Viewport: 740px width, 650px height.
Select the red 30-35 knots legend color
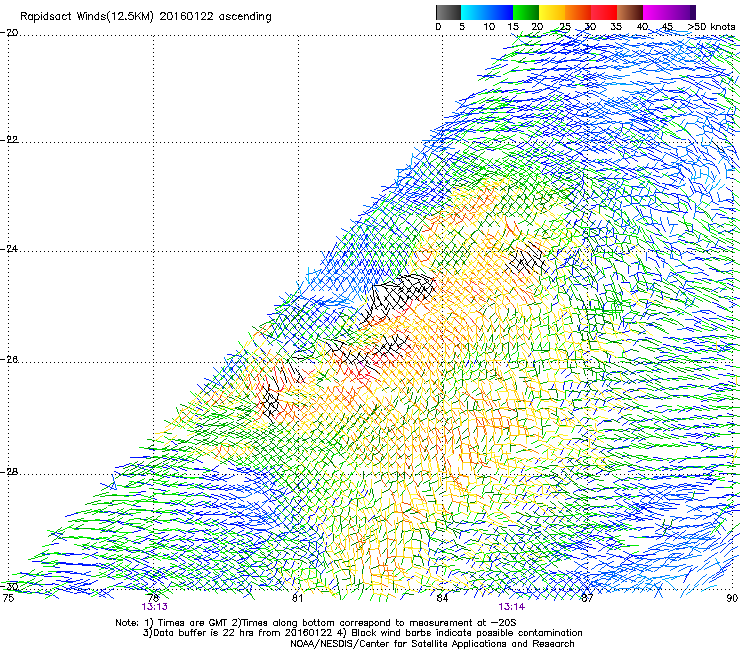[604, 12]
